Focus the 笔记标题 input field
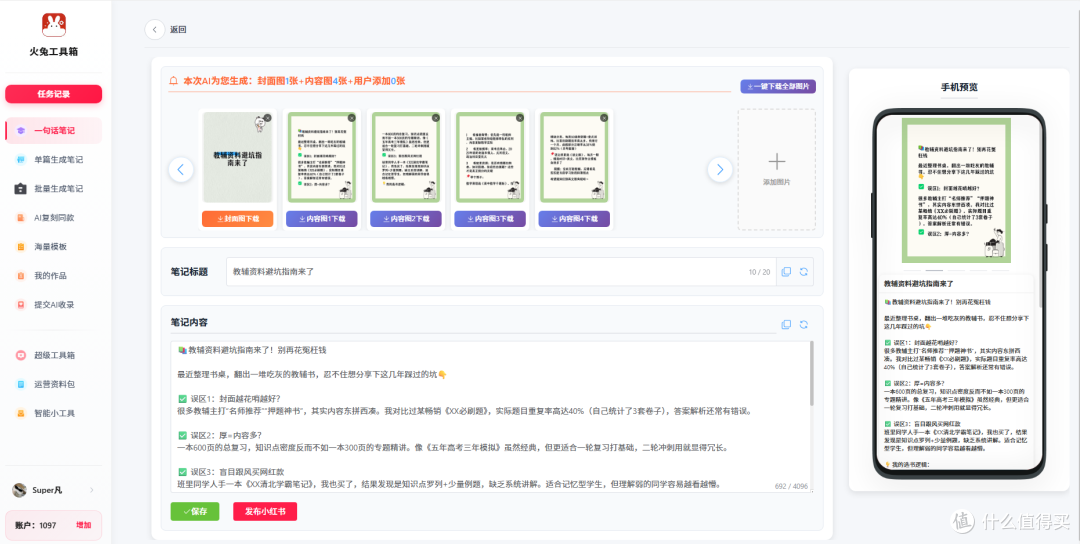 tap(501, 272)
